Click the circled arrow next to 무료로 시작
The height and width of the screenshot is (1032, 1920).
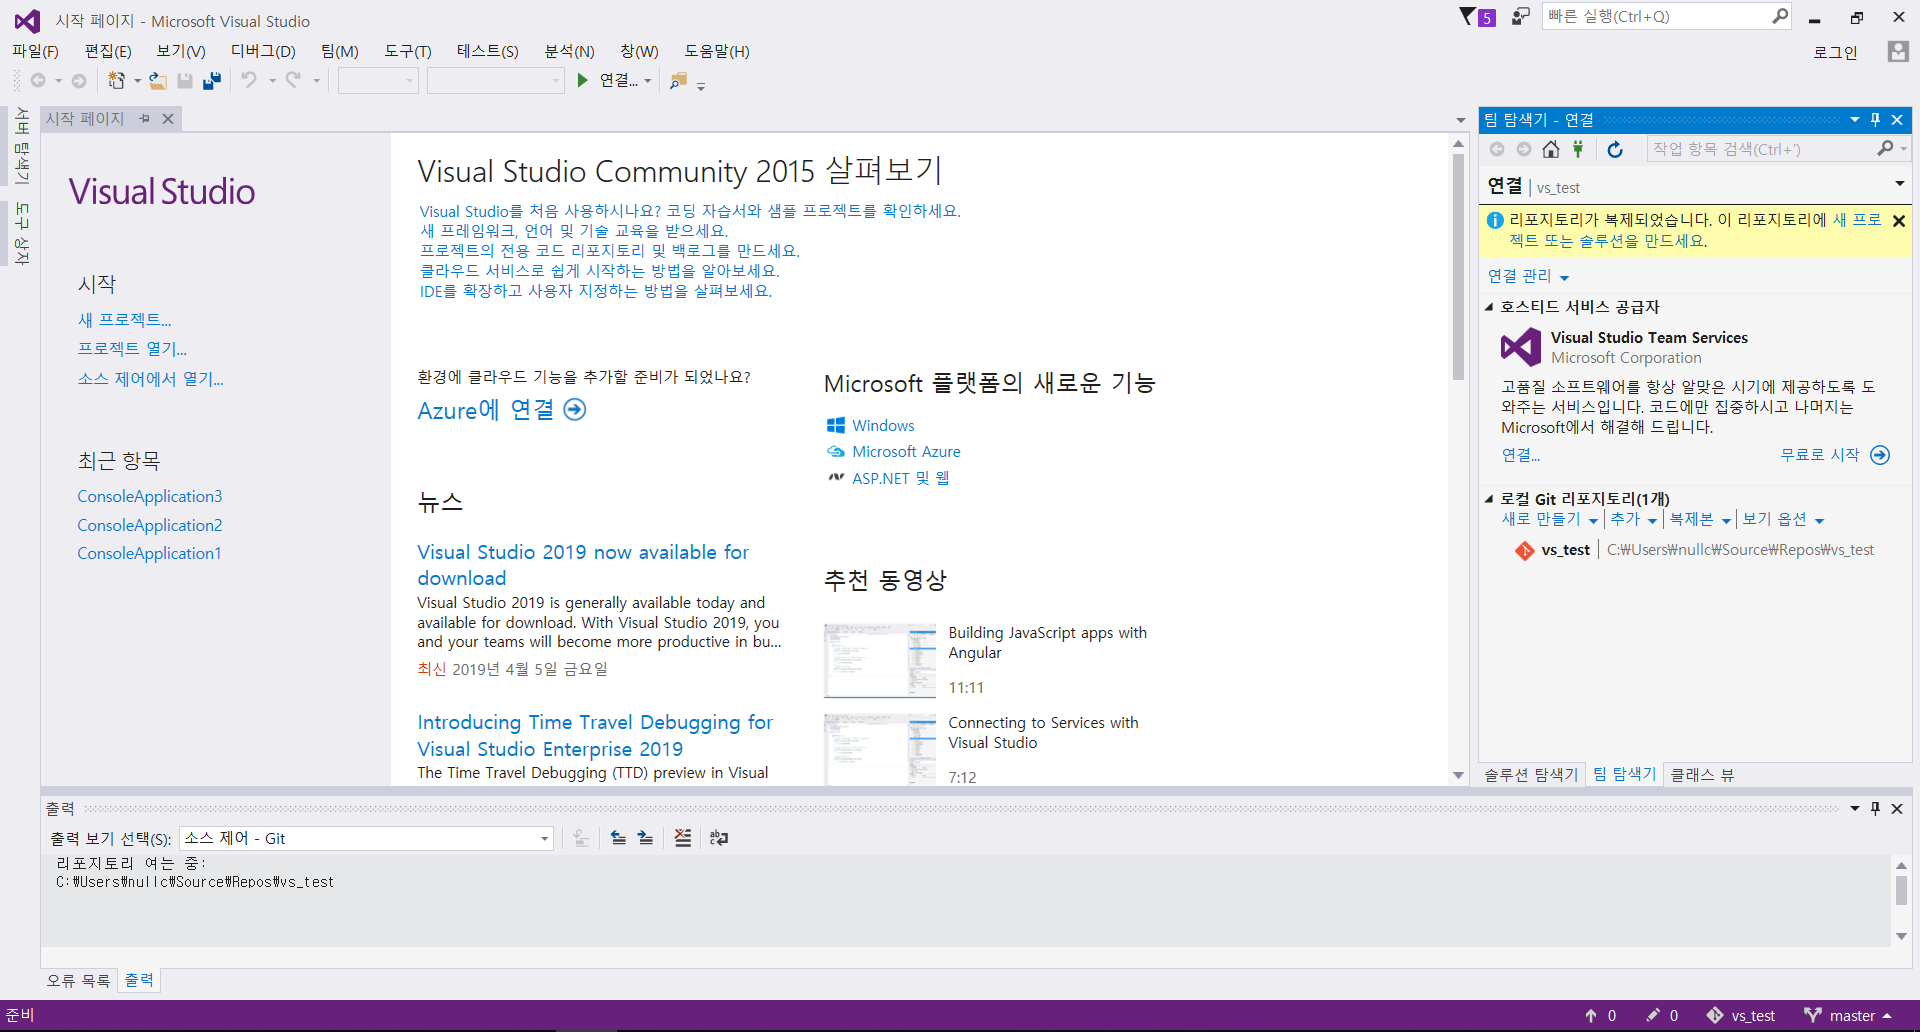pyautogui.click(x=1880, y=455)
